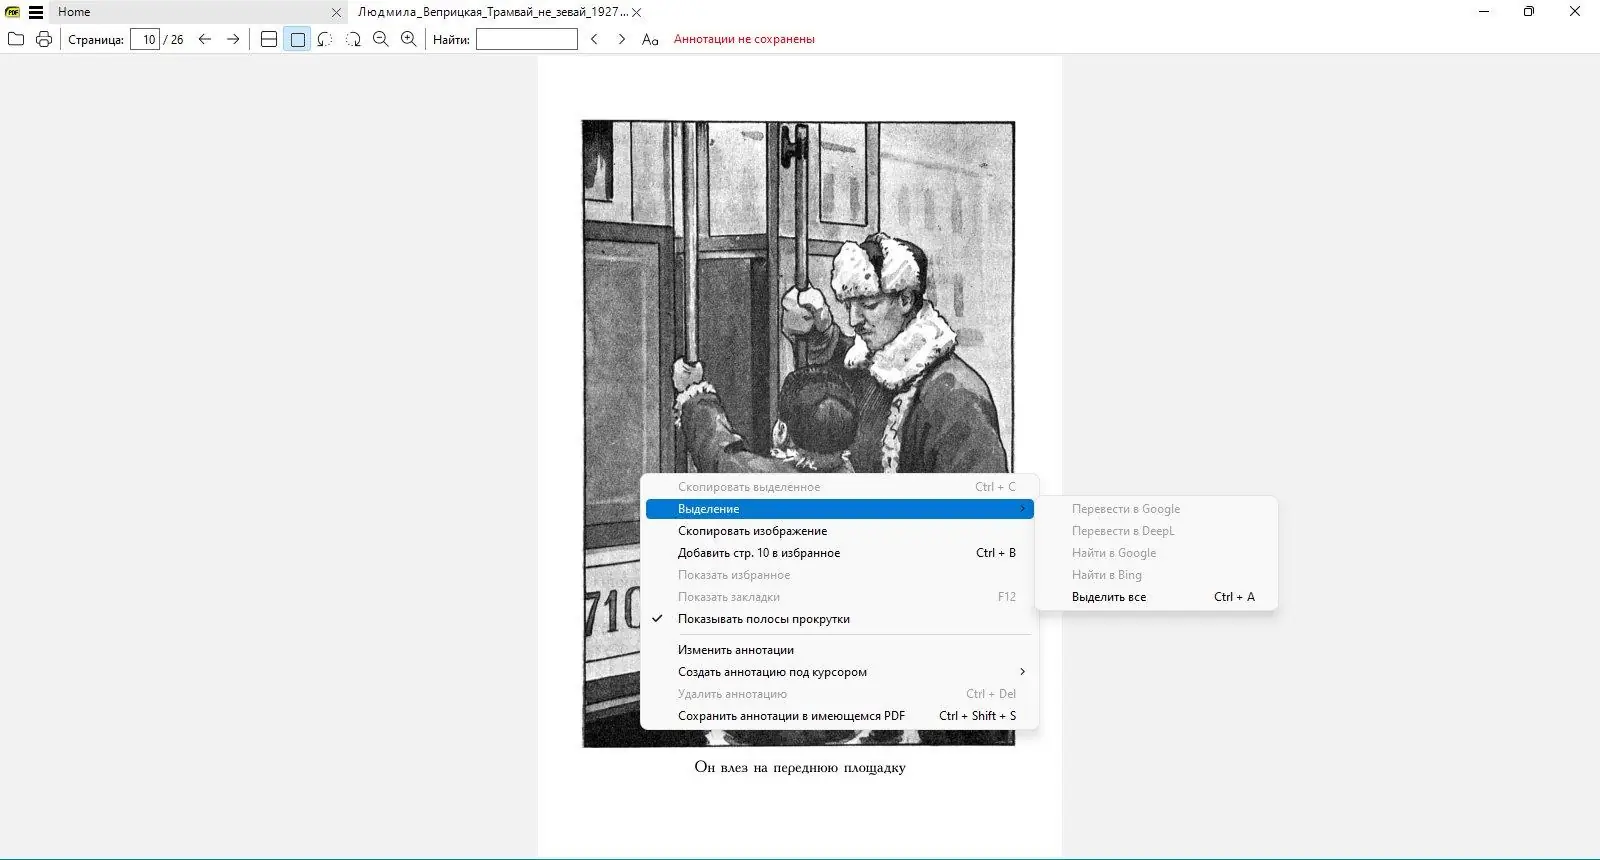Click the SumatraPDF app icon in title bar

[13, 12]
